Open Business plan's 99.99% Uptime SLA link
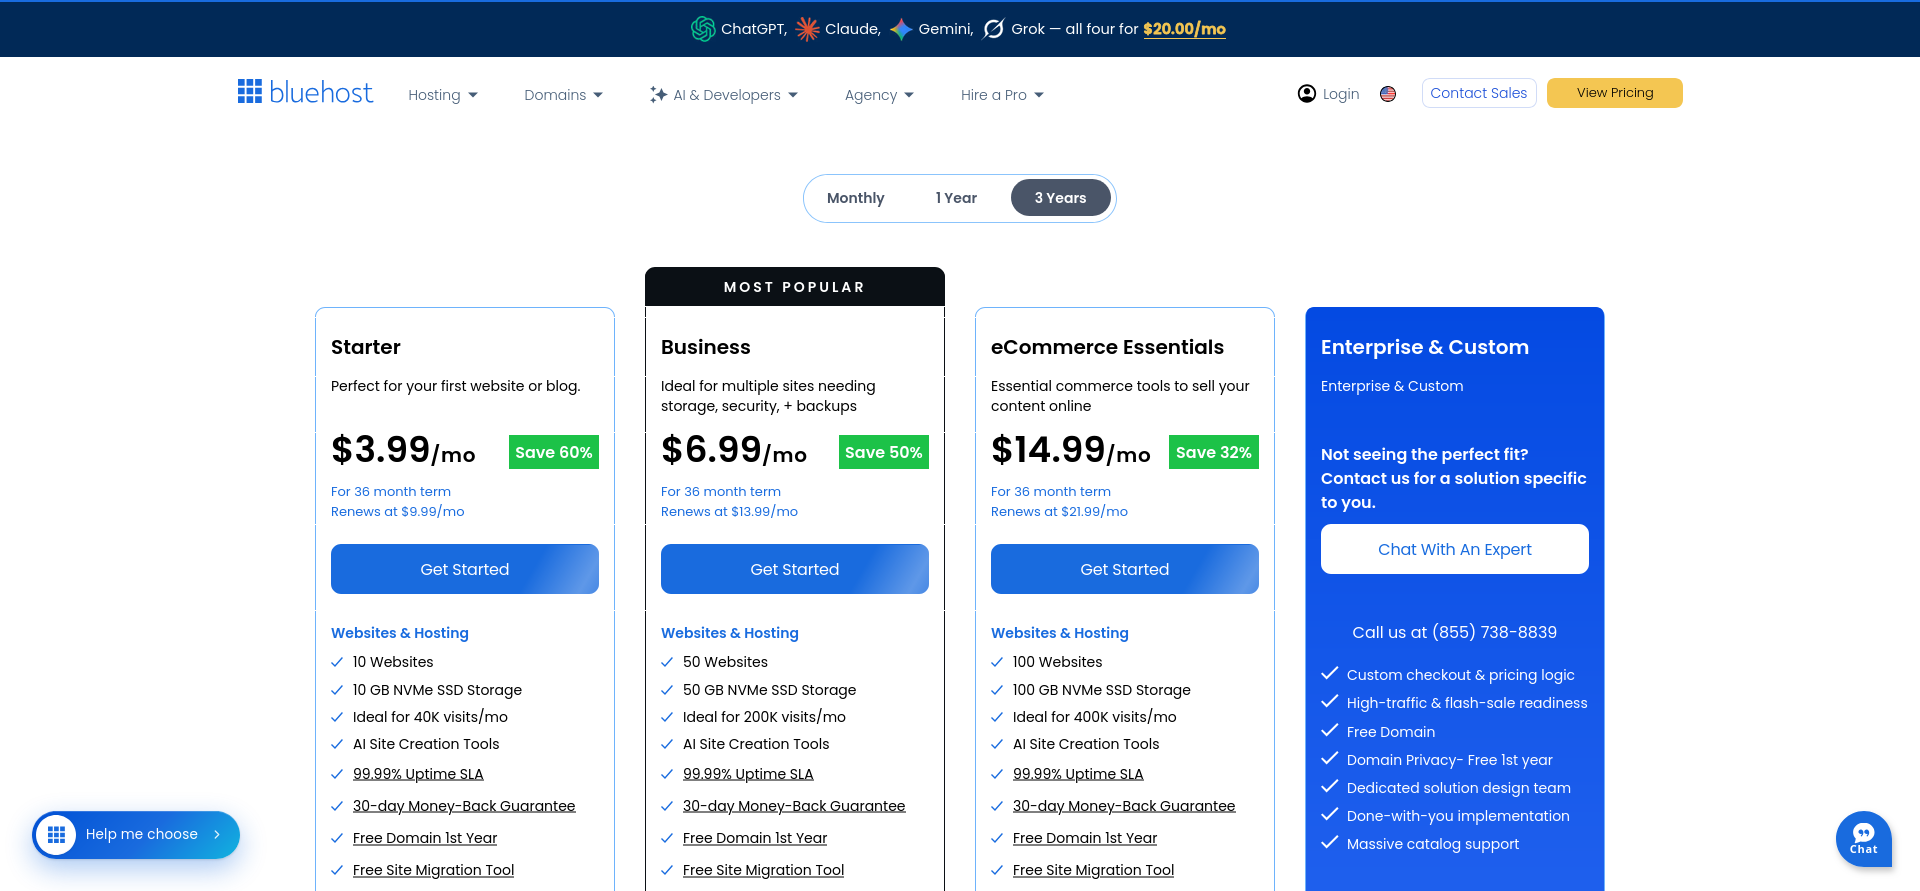 click(x=748, y=774)
